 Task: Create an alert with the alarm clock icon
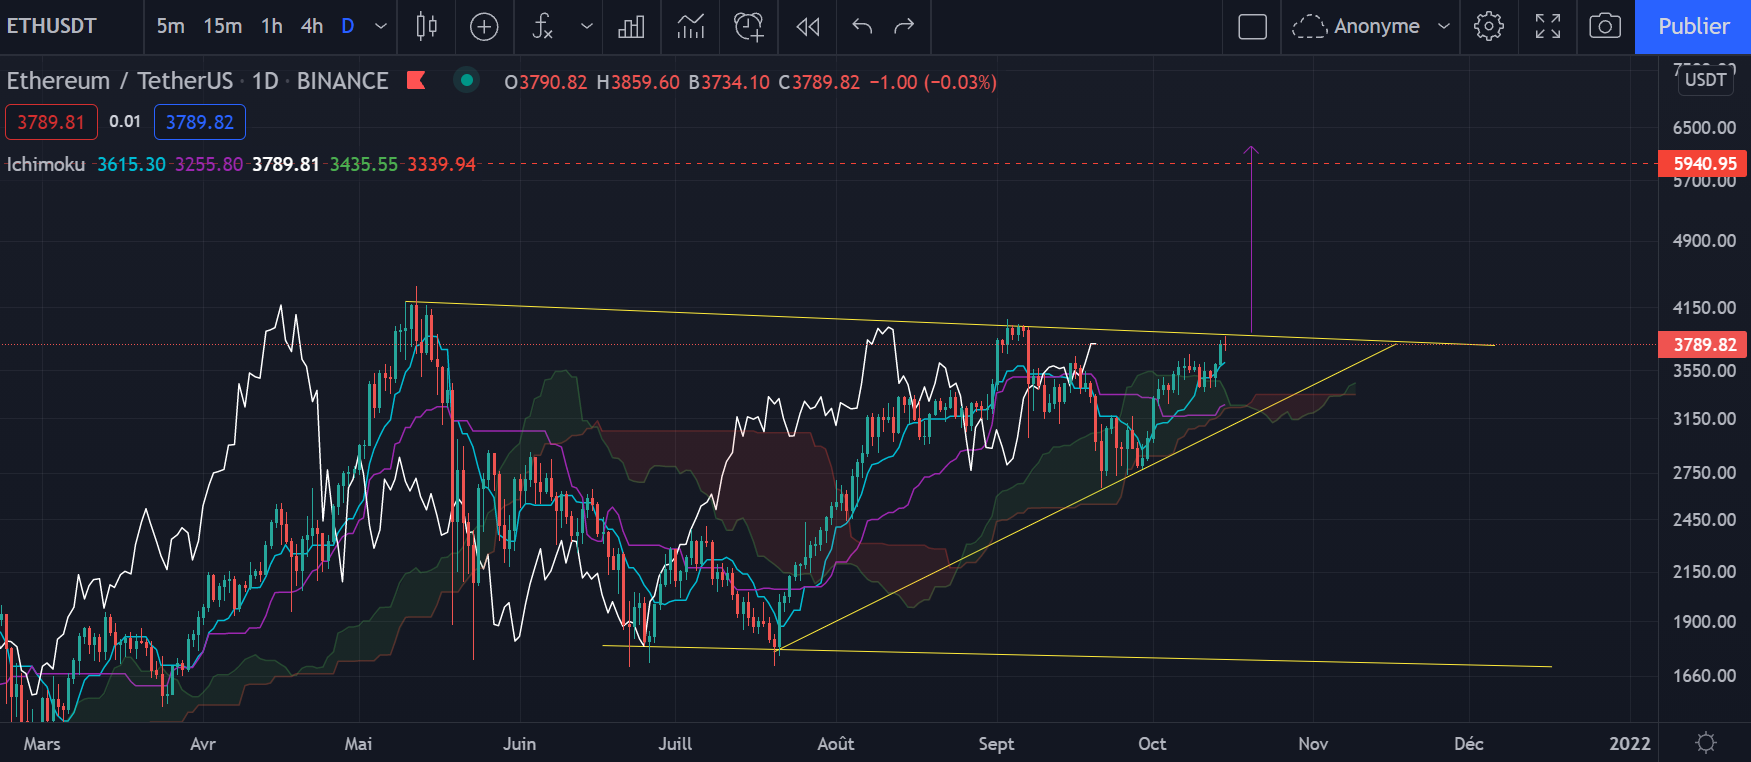point(748,27)
